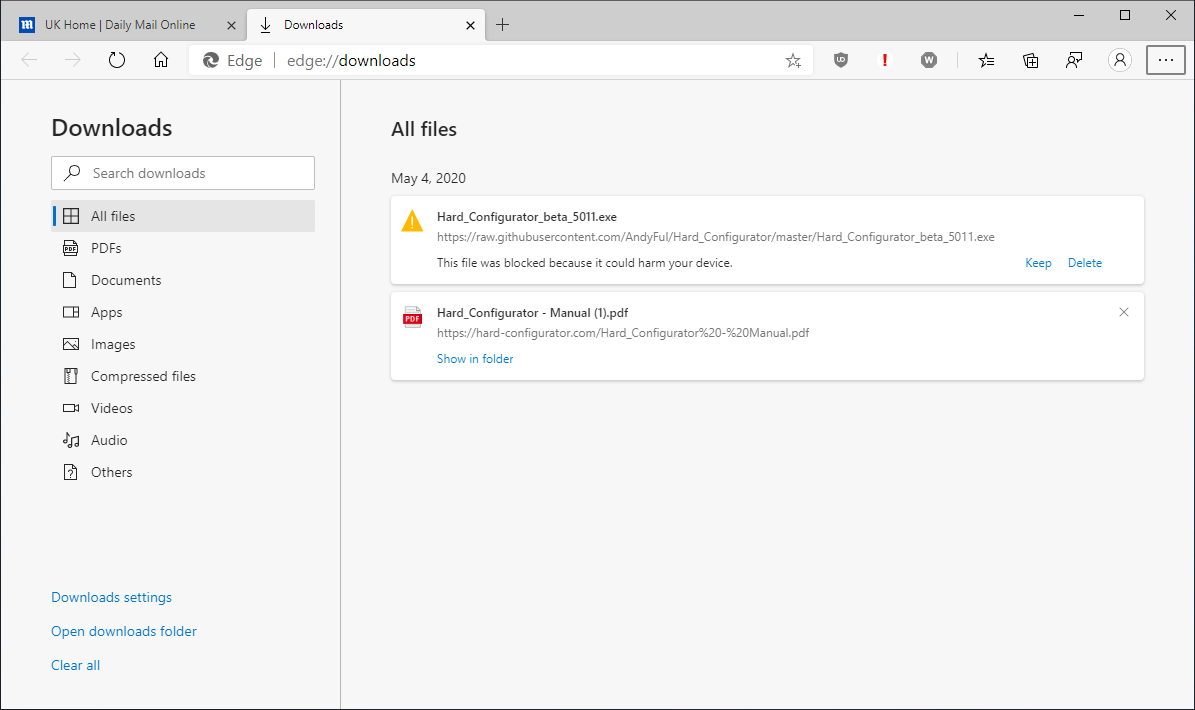Open the Collections icon

coord(1031,60)
